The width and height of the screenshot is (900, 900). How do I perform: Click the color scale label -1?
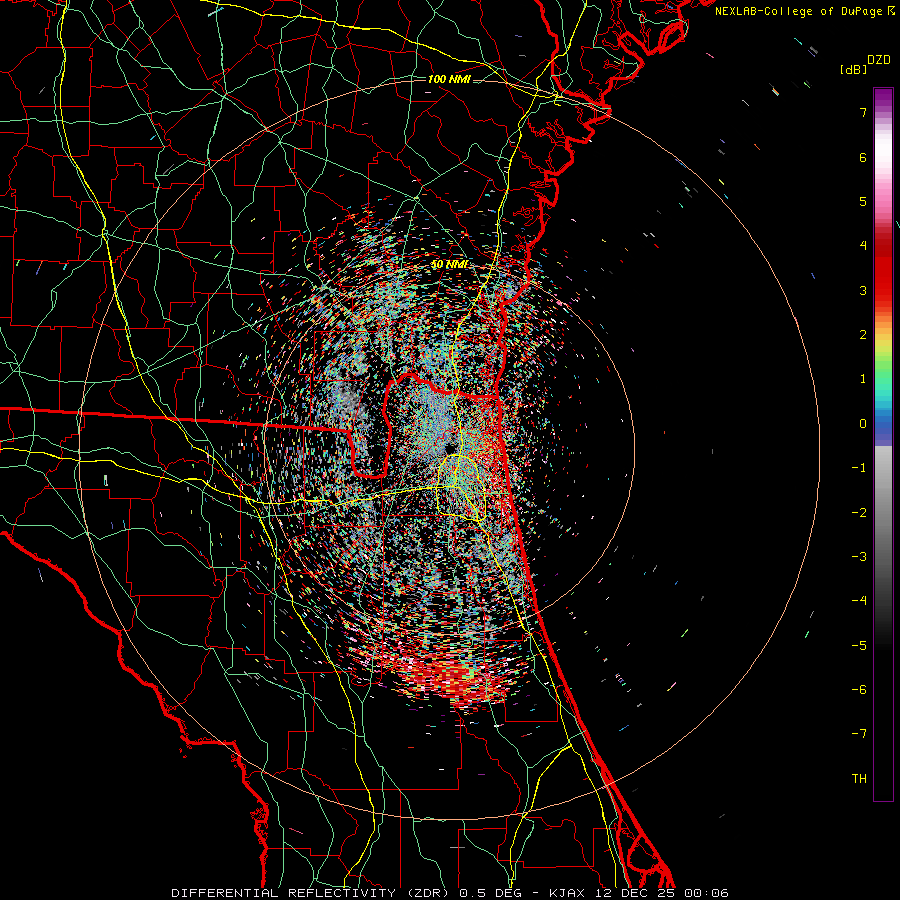coord(859,468)
